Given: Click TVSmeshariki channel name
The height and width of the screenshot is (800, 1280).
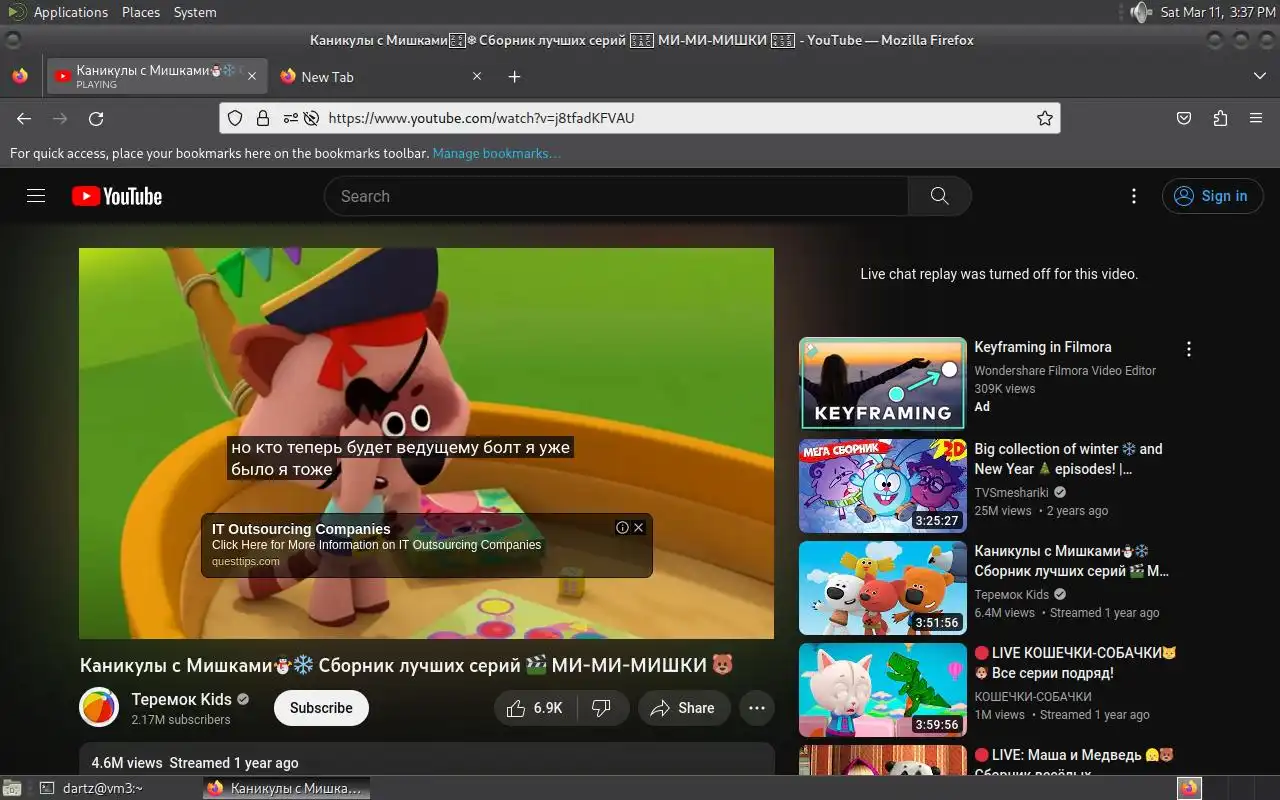Looking at the screenshot, I should [1012, 492].
